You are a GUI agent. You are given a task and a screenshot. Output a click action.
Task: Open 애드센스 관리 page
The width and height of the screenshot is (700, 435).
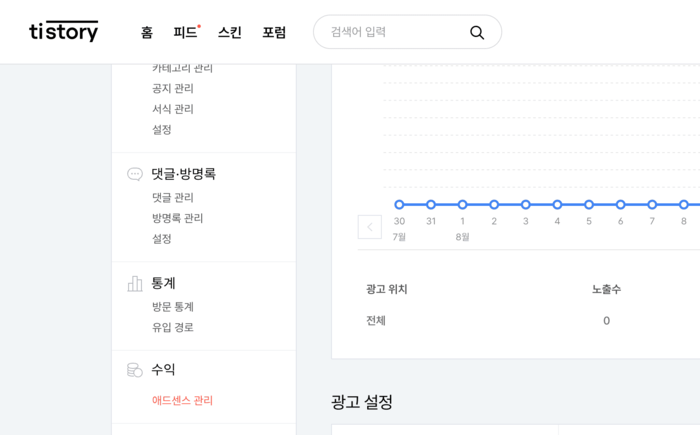click(x=183, y=400)
